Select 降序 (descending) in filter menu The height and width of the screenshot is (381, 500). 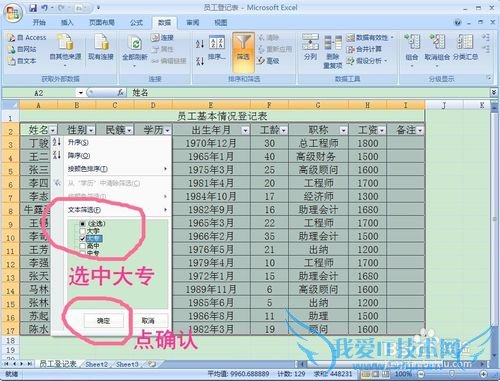79,155
